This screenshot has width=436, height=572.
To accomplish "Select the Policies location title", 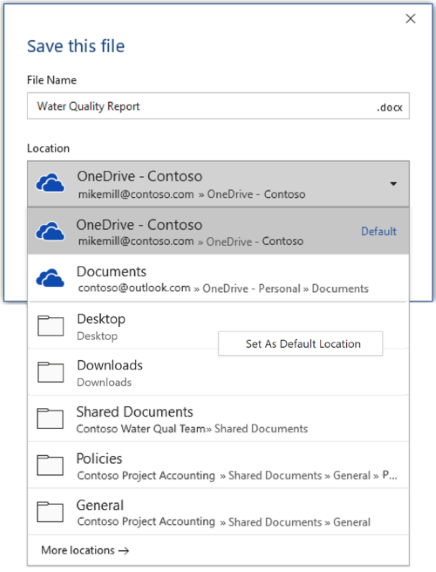I will coord(99,459).
